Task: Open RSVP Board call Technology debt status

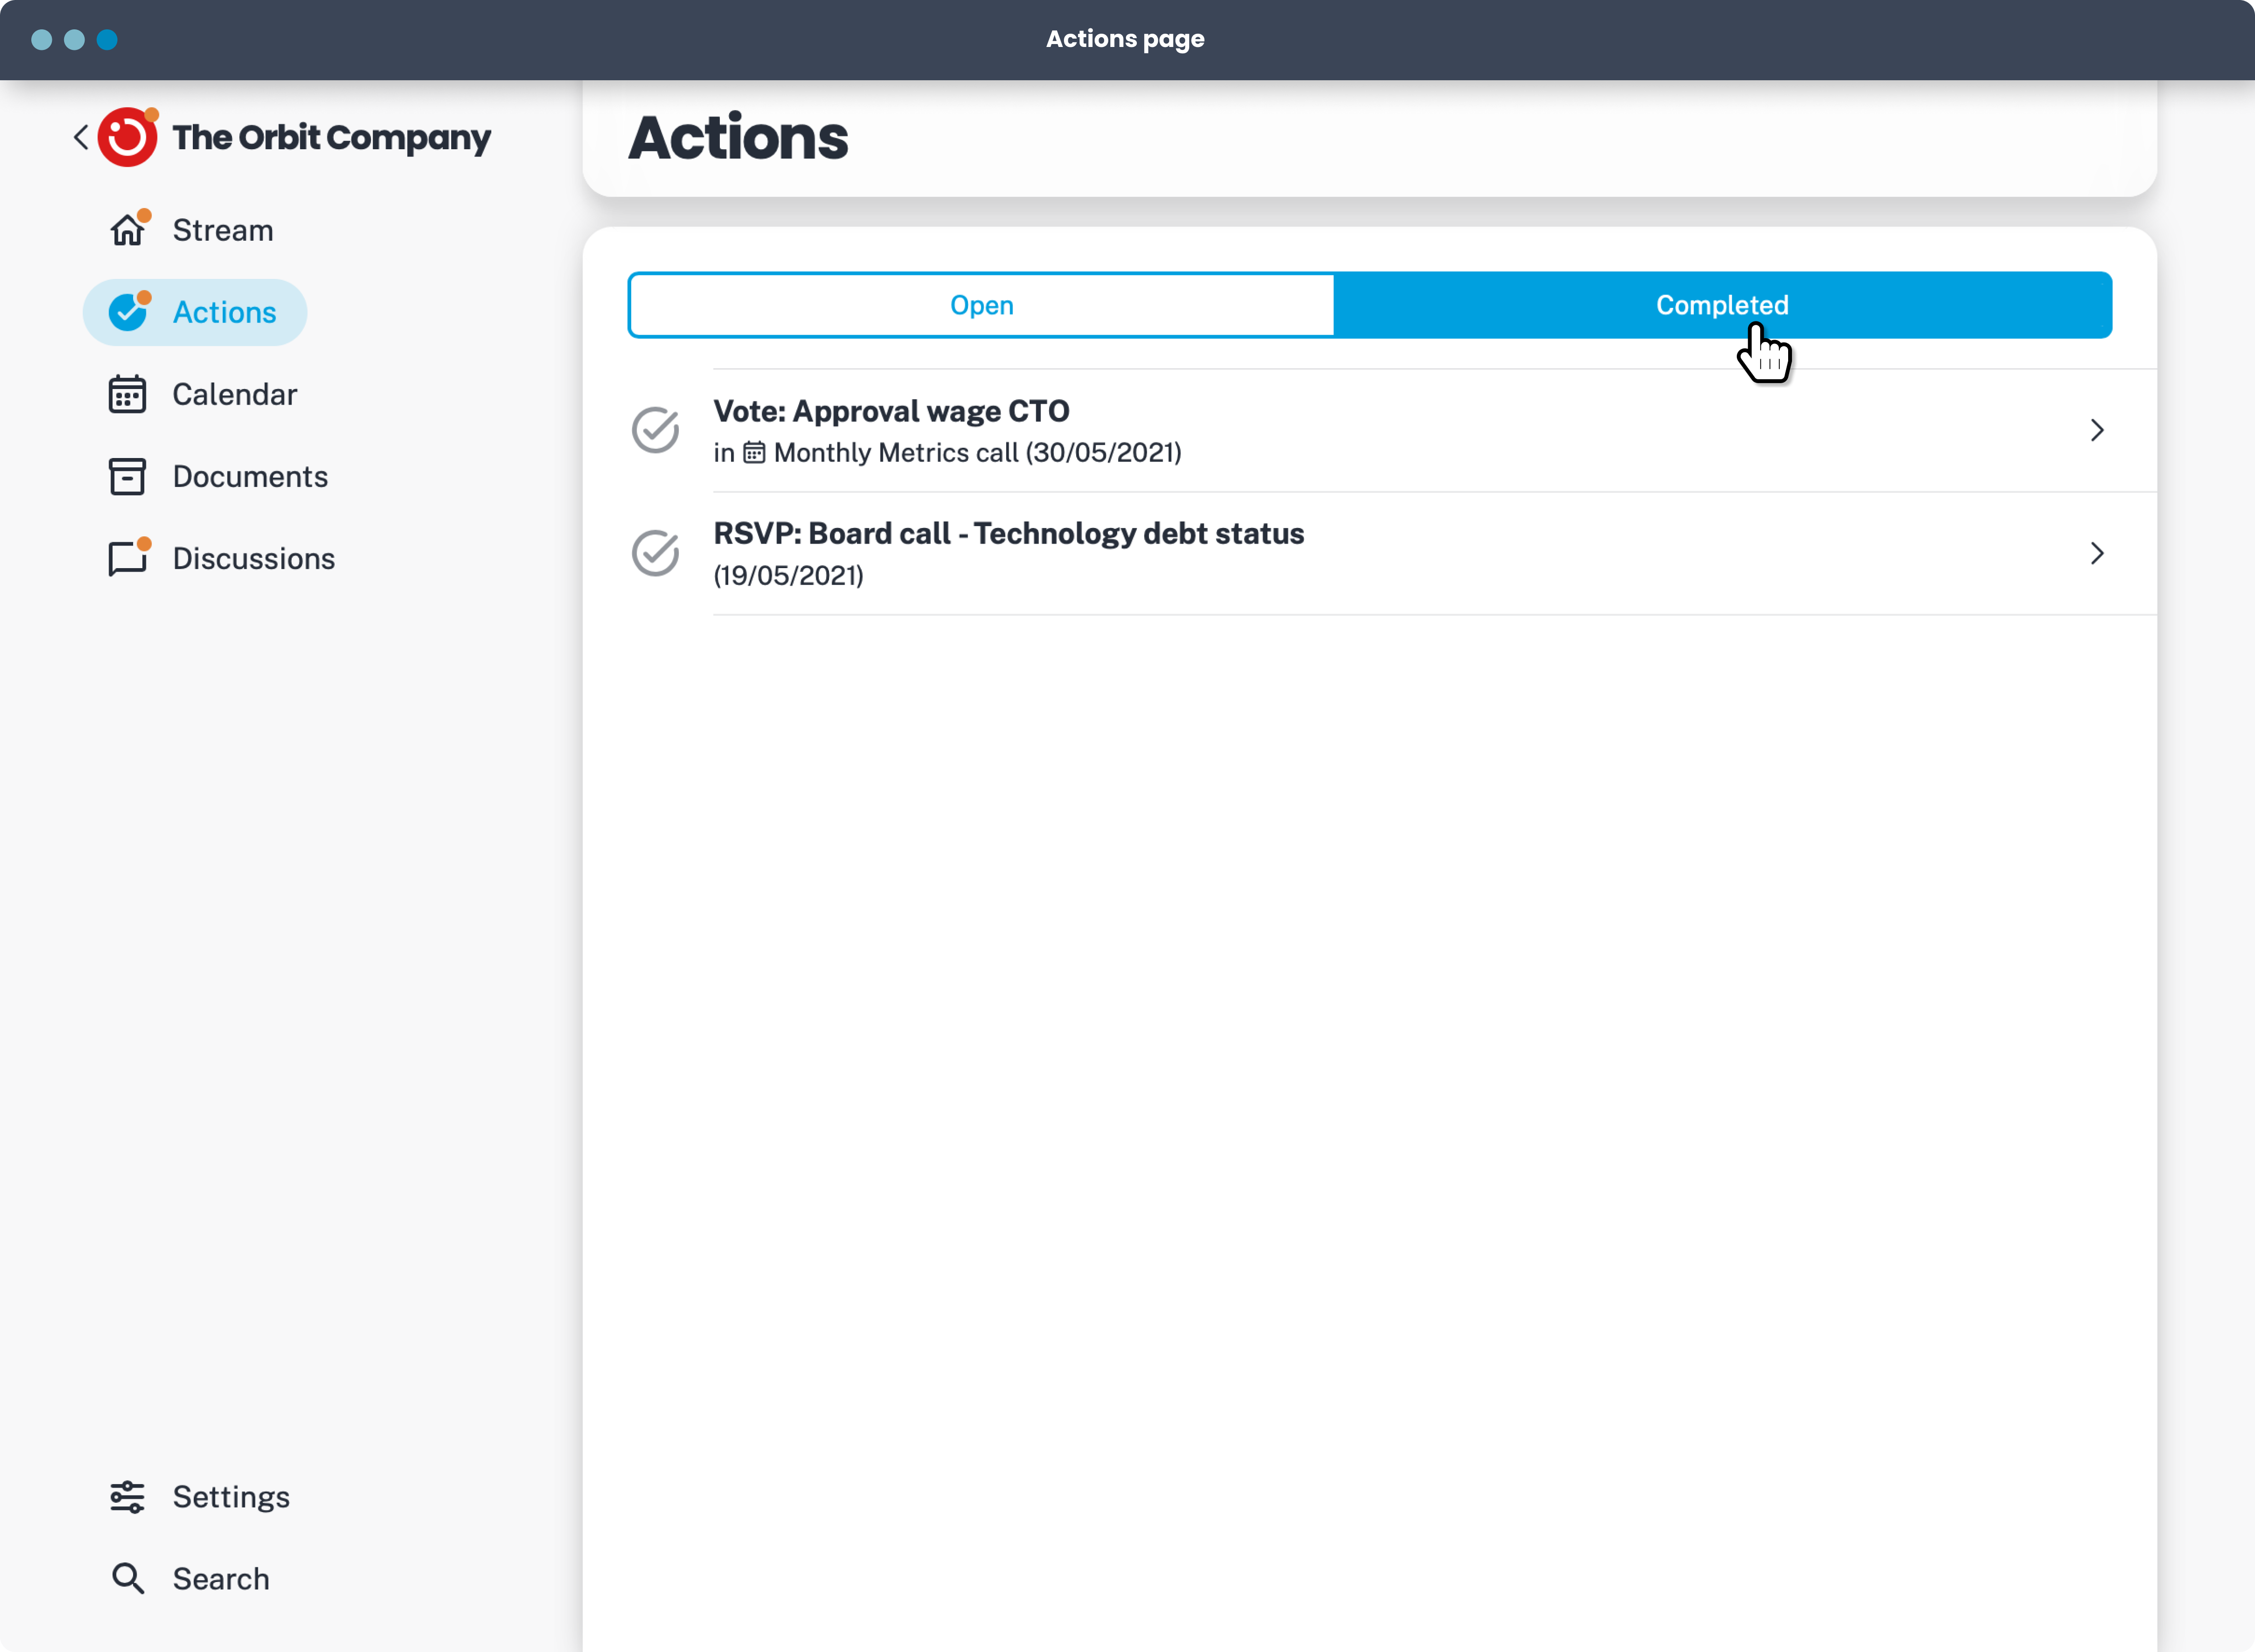Action: [1008, 534]
